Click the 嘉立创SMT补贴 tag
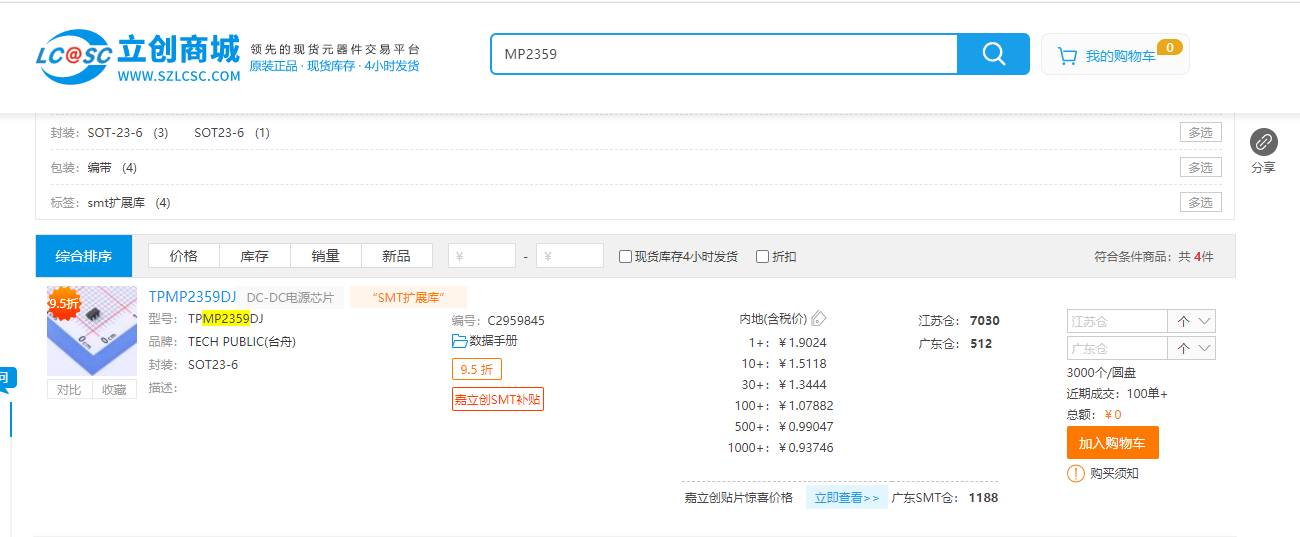This screenshot has width=1300, height=537. tap(498, 399)
